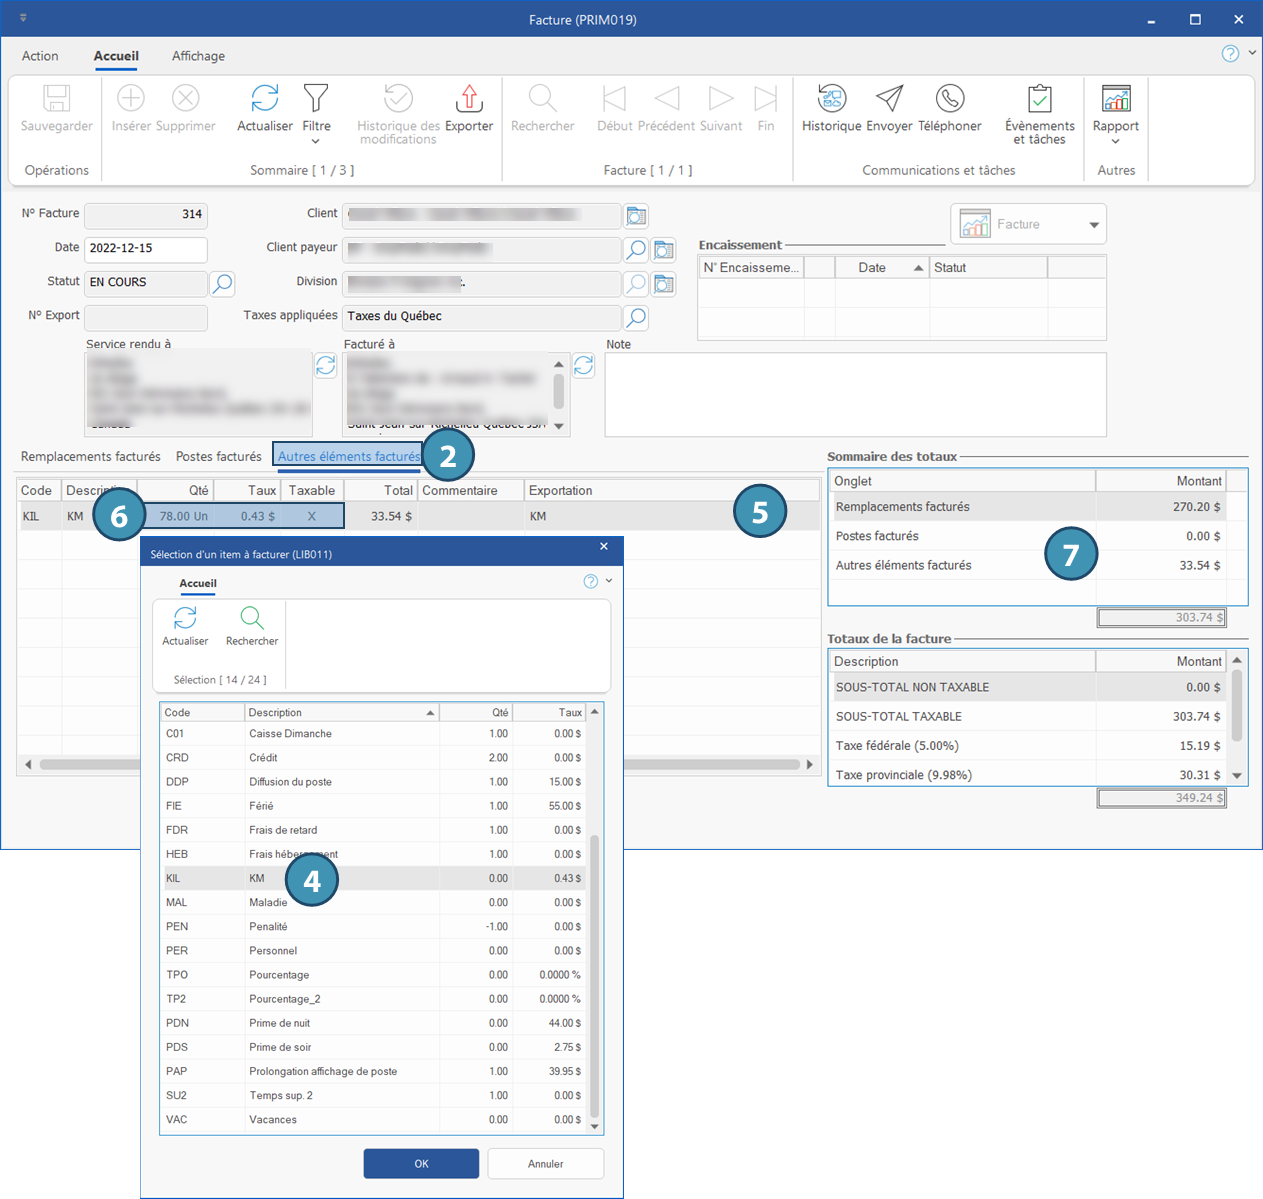Viewport: 1263px width, 1199px height.
Task: Switch to the Affichage ribbon tab
Action: coord(198,56)
